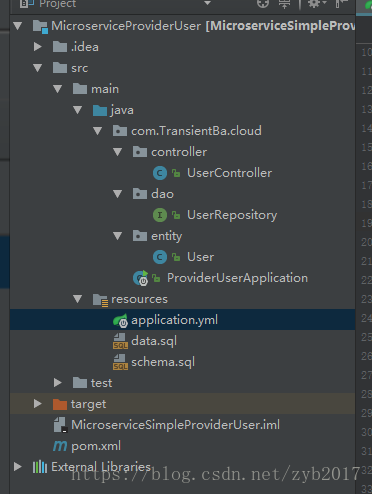Expand the .idea folder
Viewport: 372px width, 494px height.
(x=38, y=47)
